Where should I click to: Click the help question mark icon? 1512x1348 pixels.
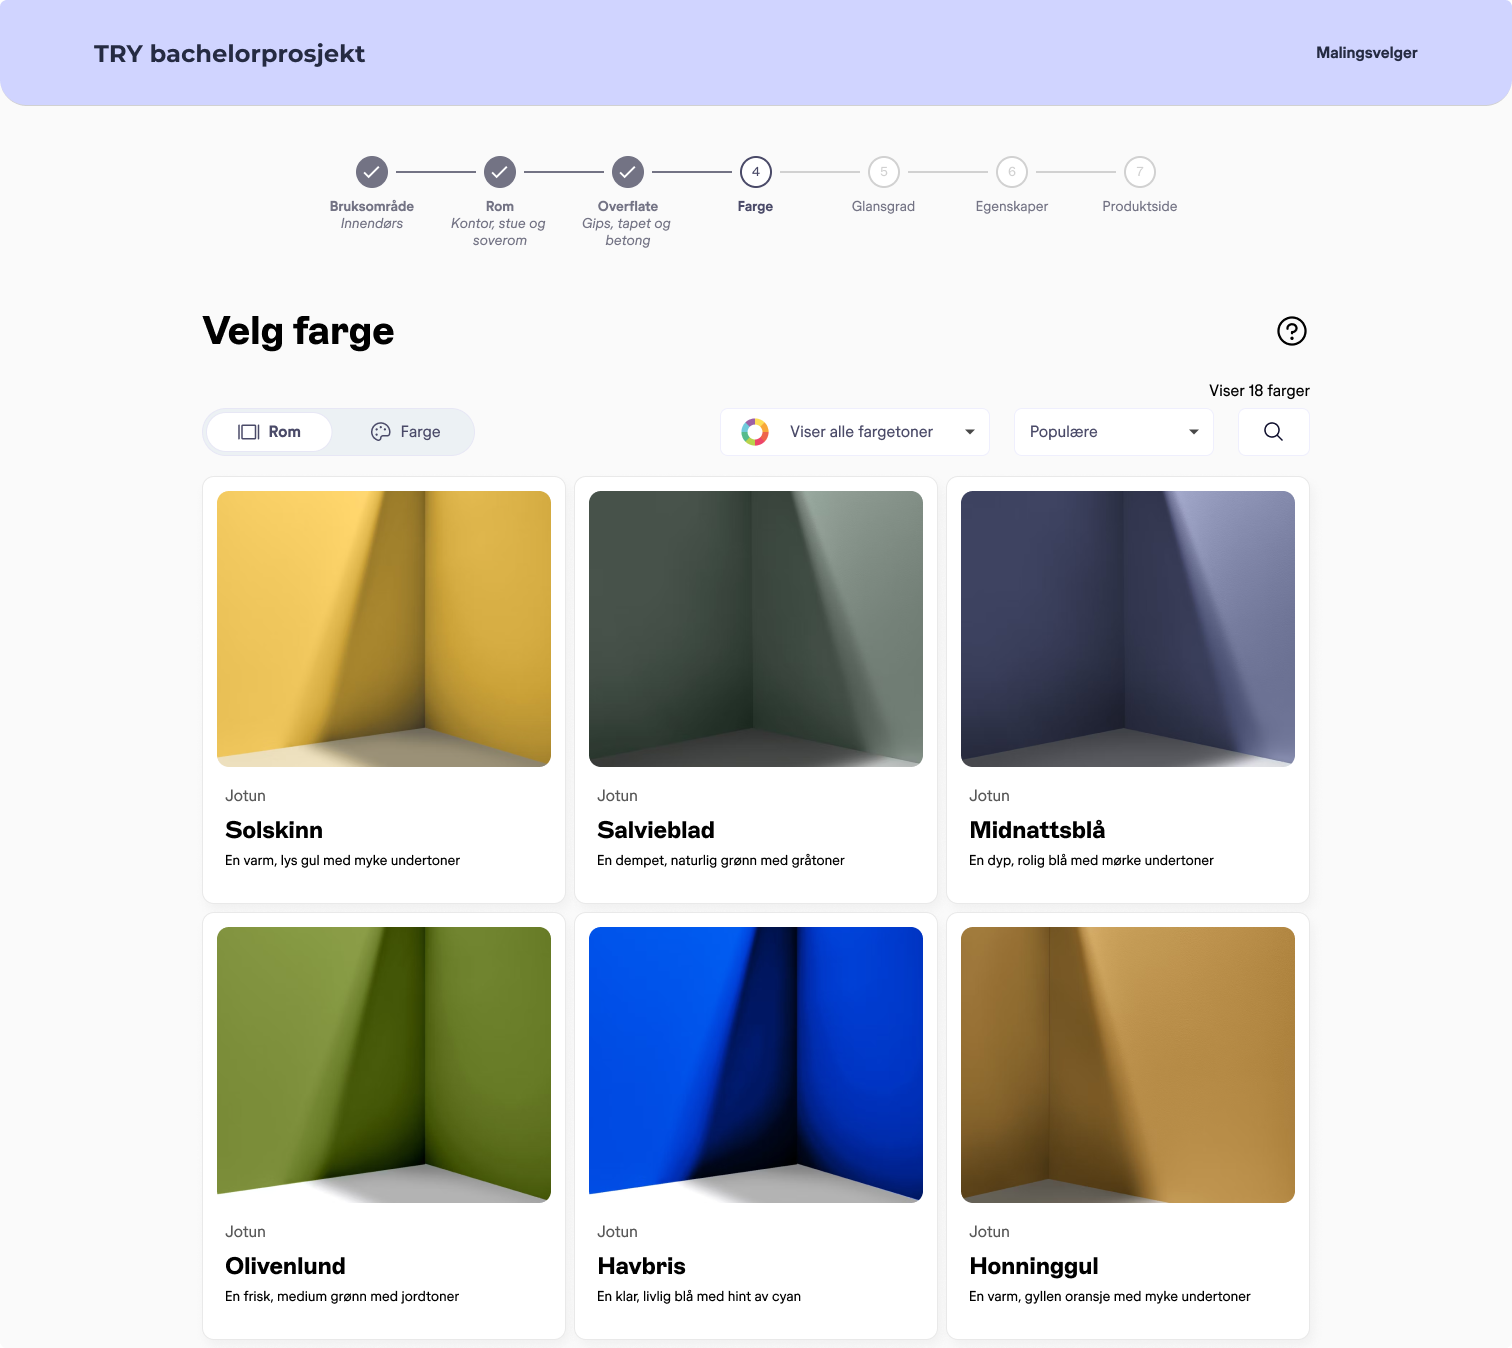point(1291,331)
